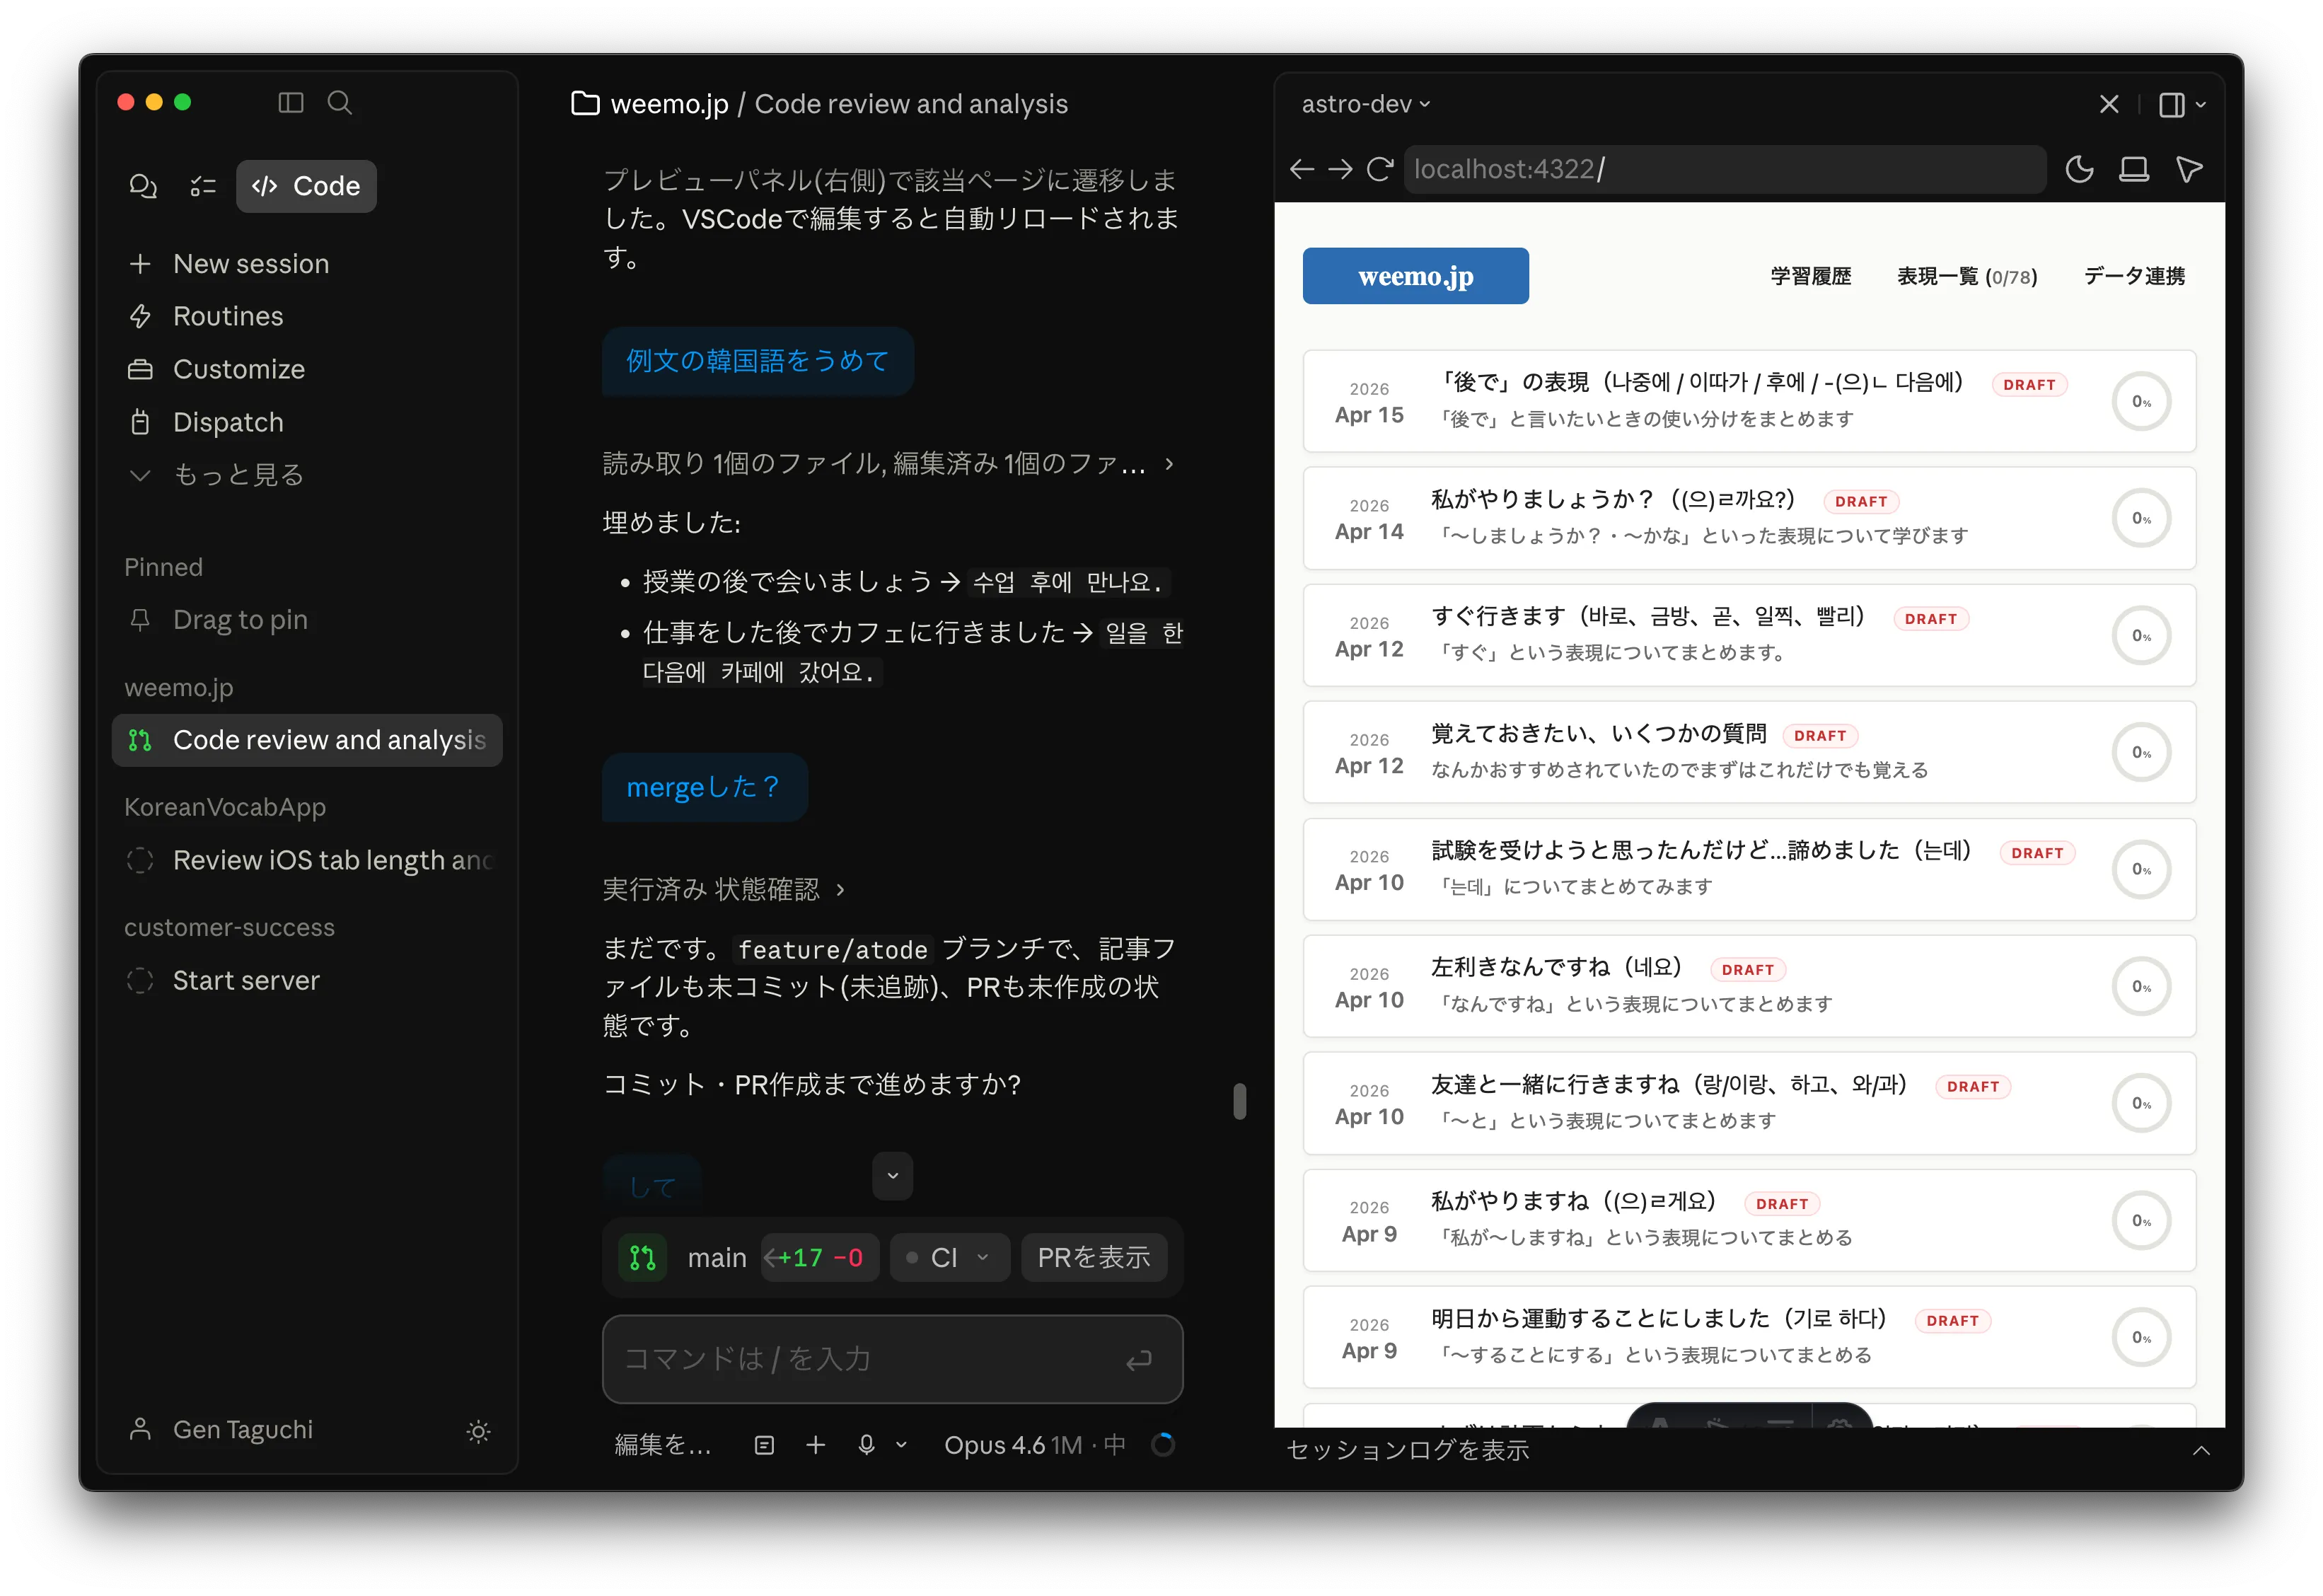The height and width of the screenshot is (1596, 2323).
Task: Open the astro-dev dropdown
Action: tap(1365, 104)
